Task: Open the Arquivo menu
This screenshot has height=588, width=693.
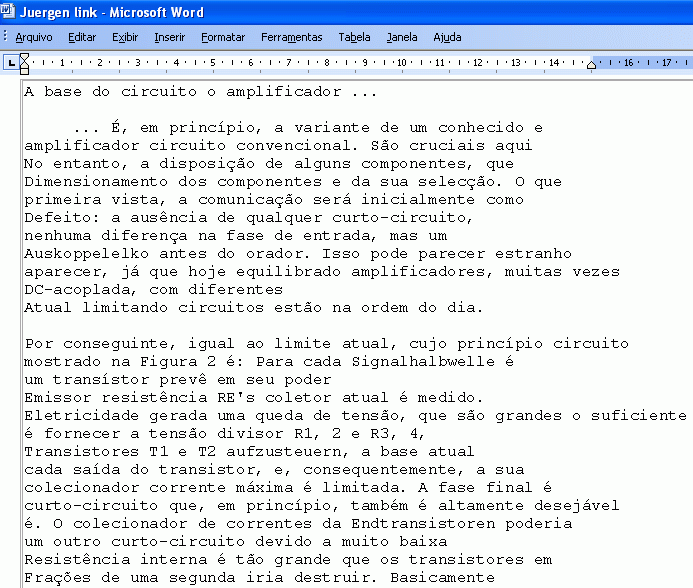Action: point(34,38)
